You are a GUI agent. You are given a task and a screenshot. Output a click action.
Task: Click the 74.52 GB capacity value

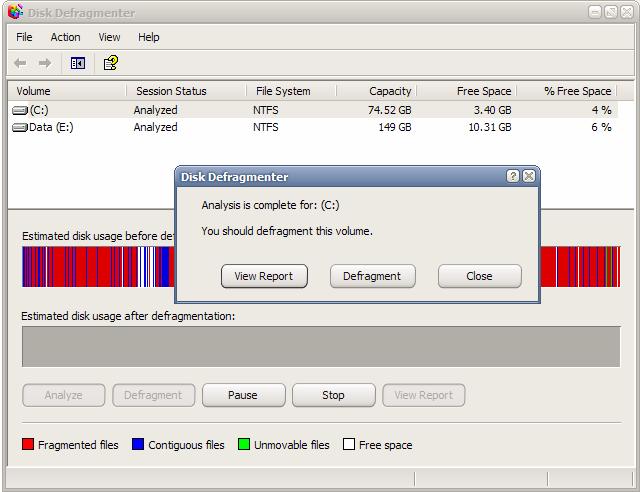click(390, 110)
